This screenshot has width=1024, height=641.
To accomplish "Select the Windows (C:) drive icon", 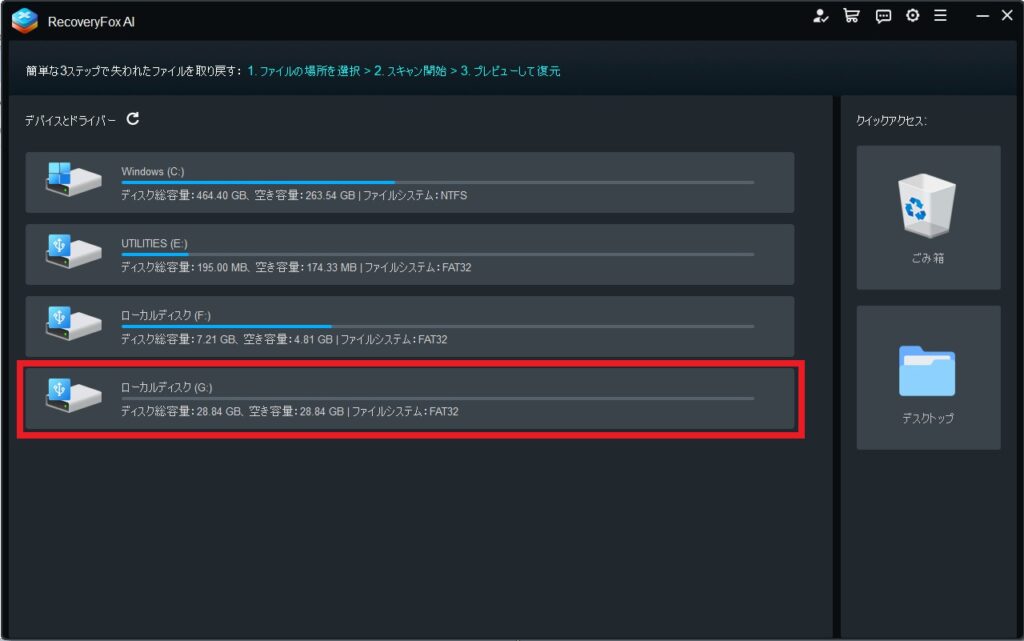I will point(73,179).
